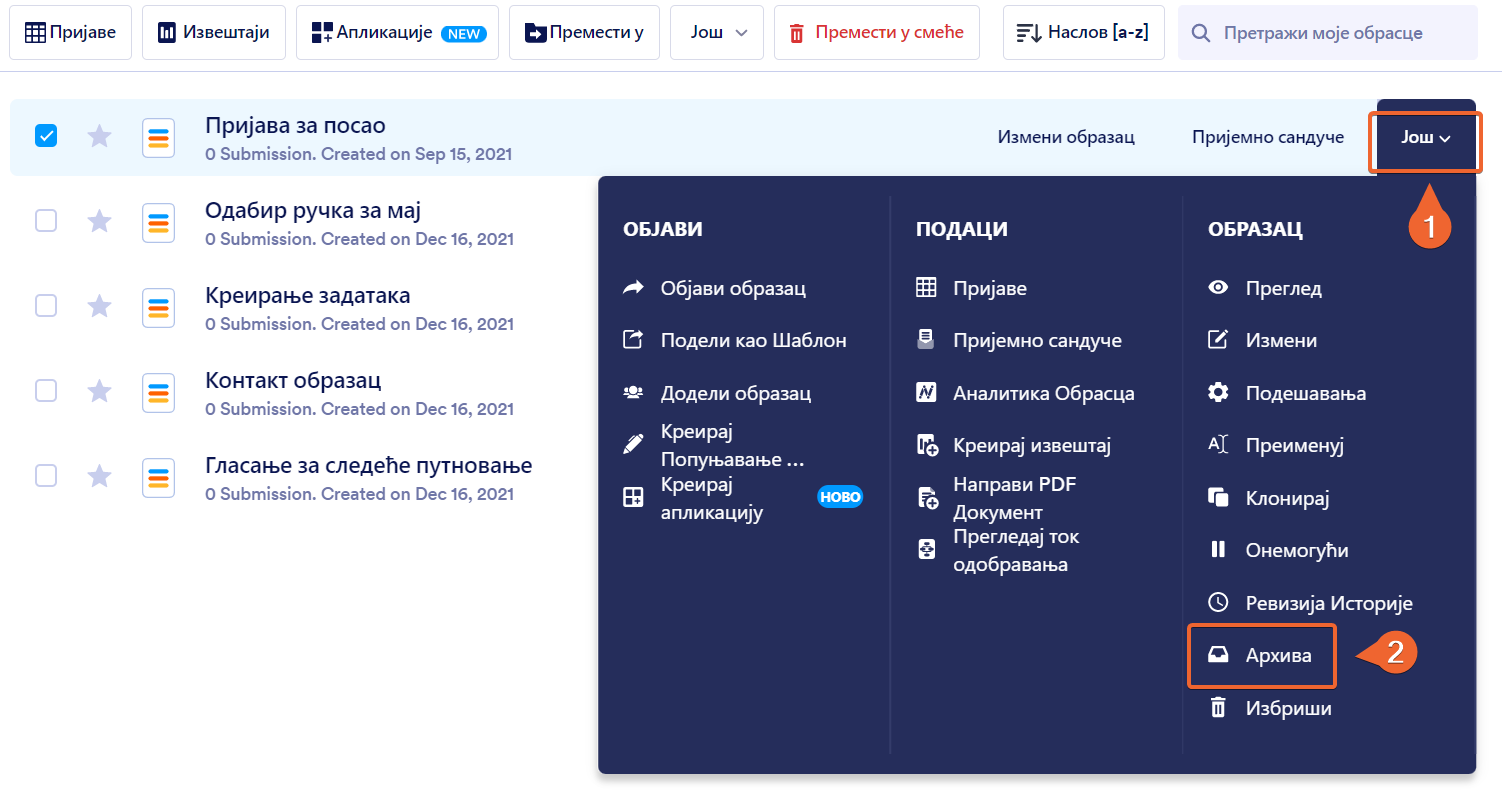Click Премести у смеће button
The height and width of the screenshot is (799, 1502).
(x=876, y=32)
